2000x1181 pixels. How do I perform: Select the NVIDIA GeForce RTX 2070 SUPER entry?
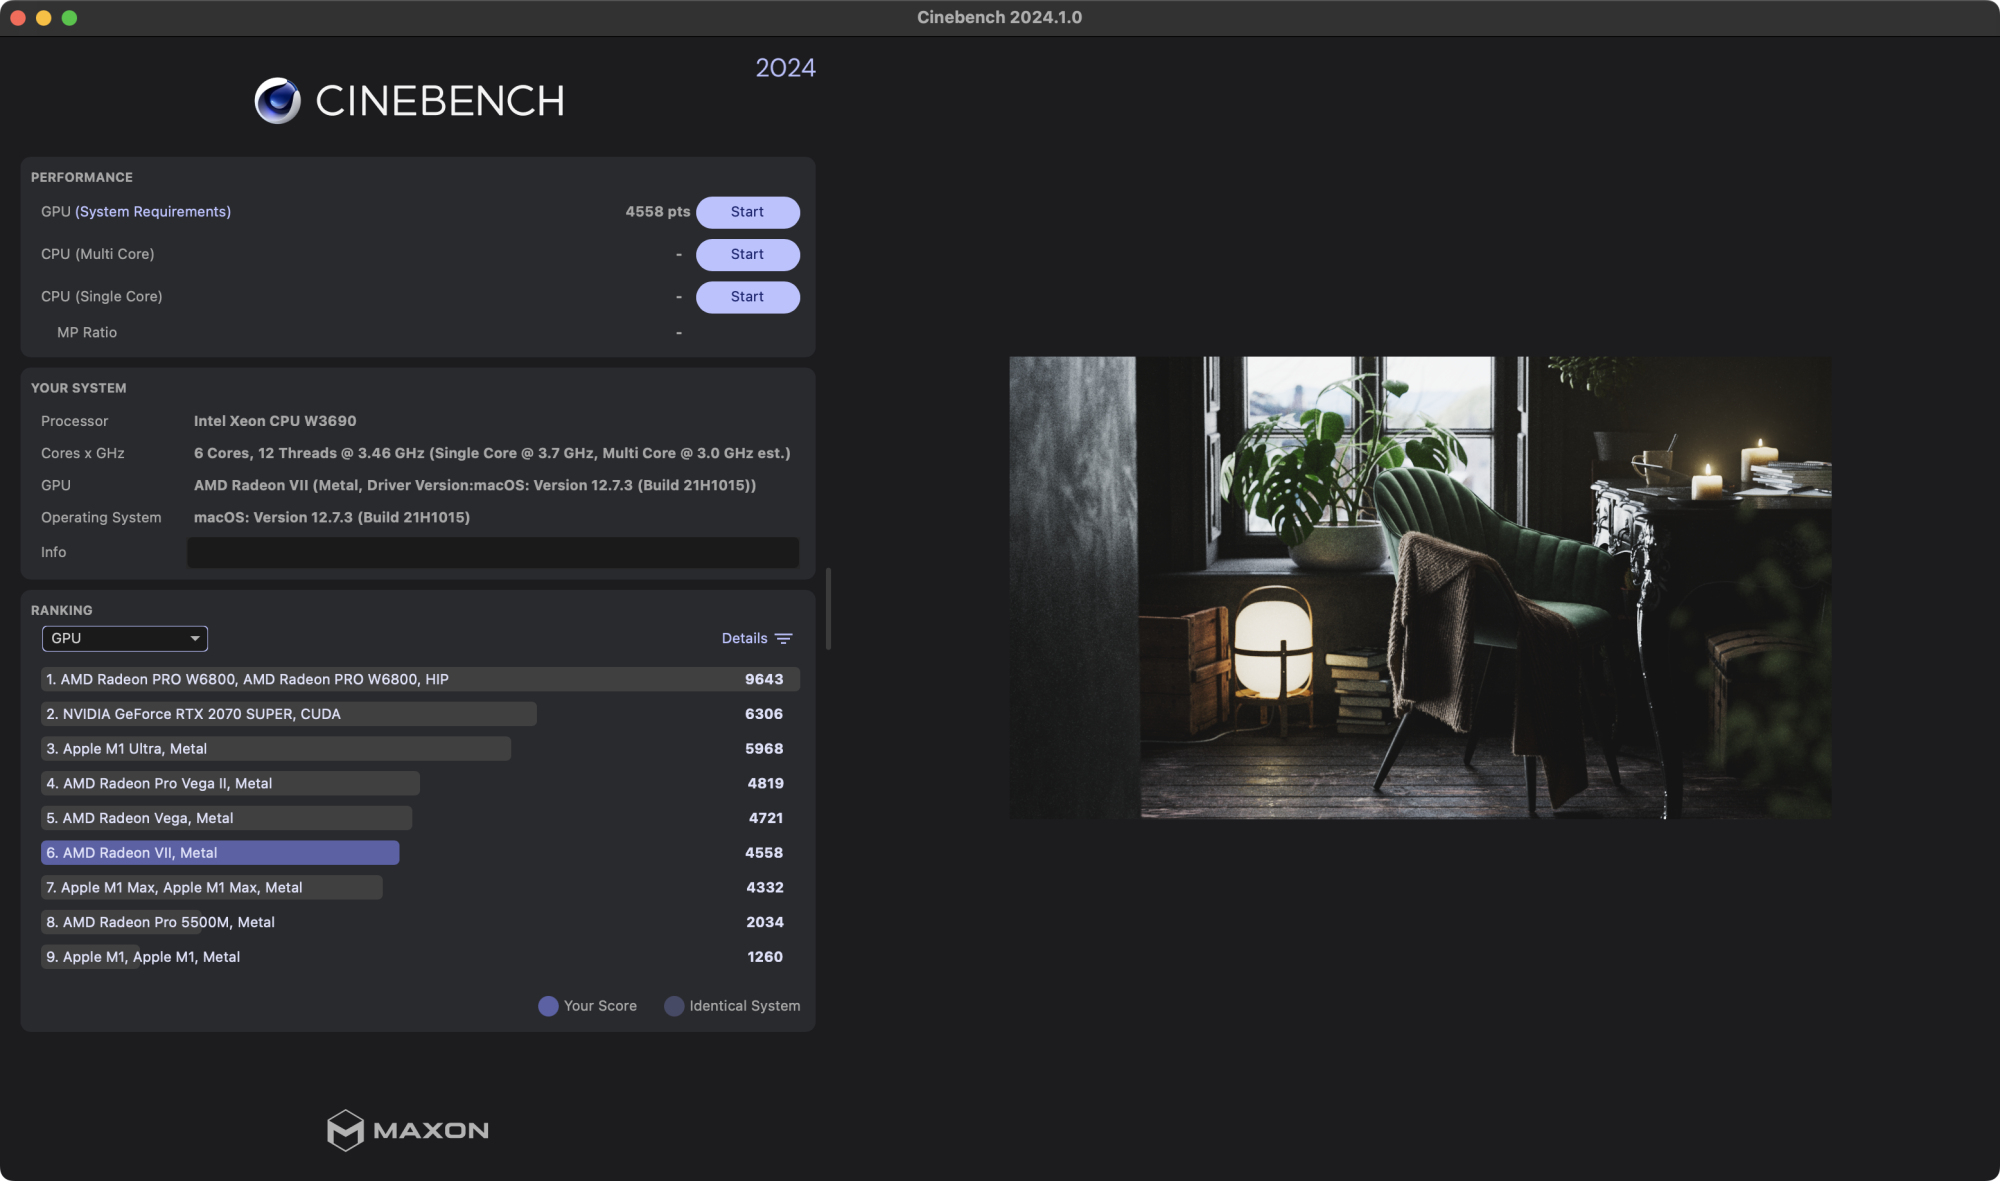pyautogui.click(x=290, y=713)
